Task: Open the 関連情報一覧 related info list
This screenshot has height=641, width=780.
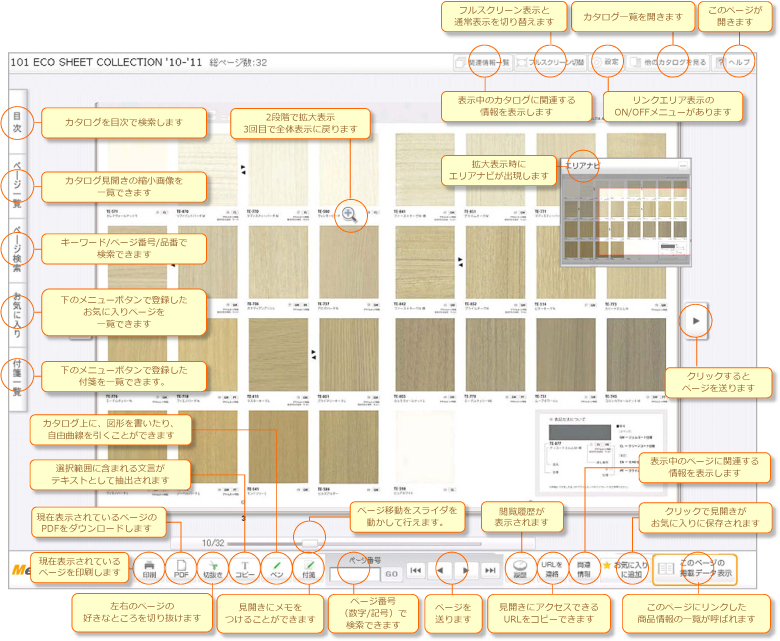Action: [x=483, y=62]
